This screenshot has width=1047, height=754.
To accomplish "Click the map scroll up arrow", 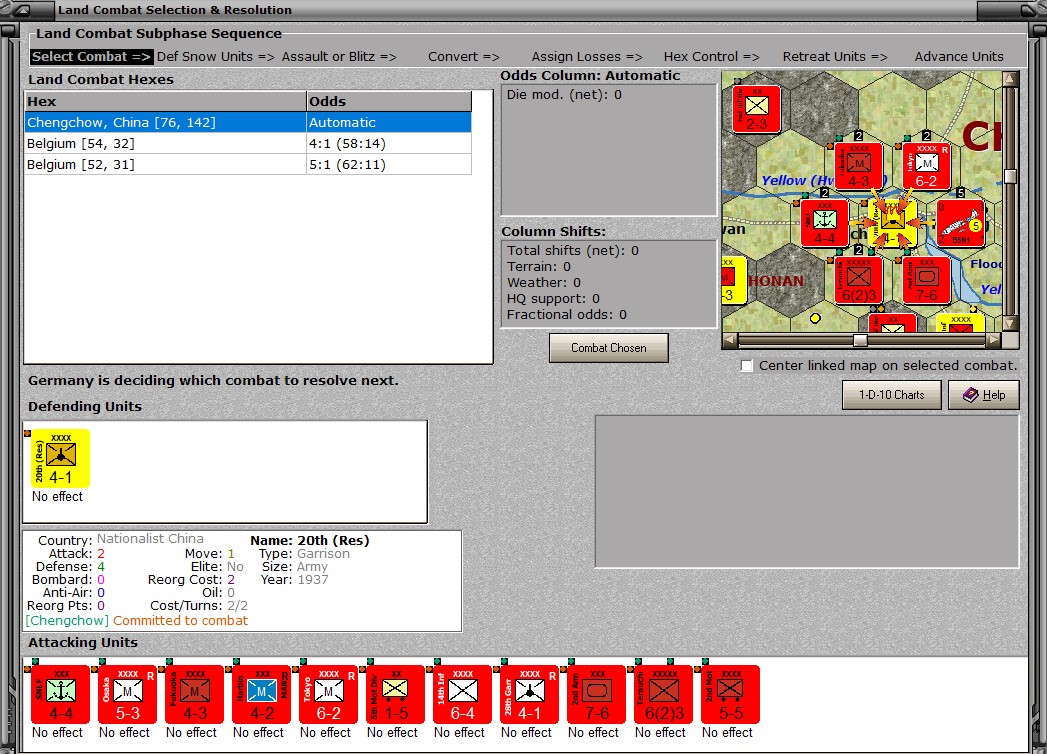I will pos(1010,79).
